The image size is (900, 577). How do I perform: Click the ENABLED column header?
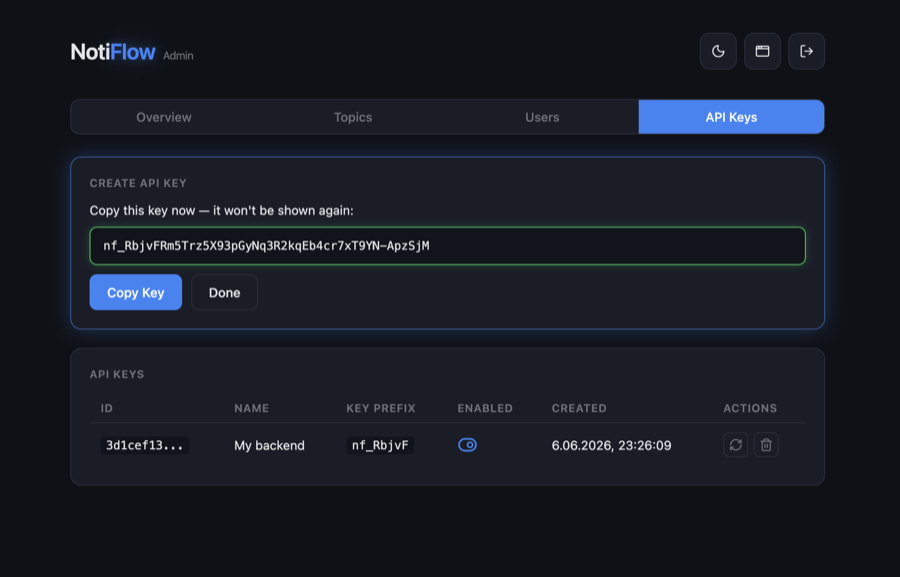[485, 408]
